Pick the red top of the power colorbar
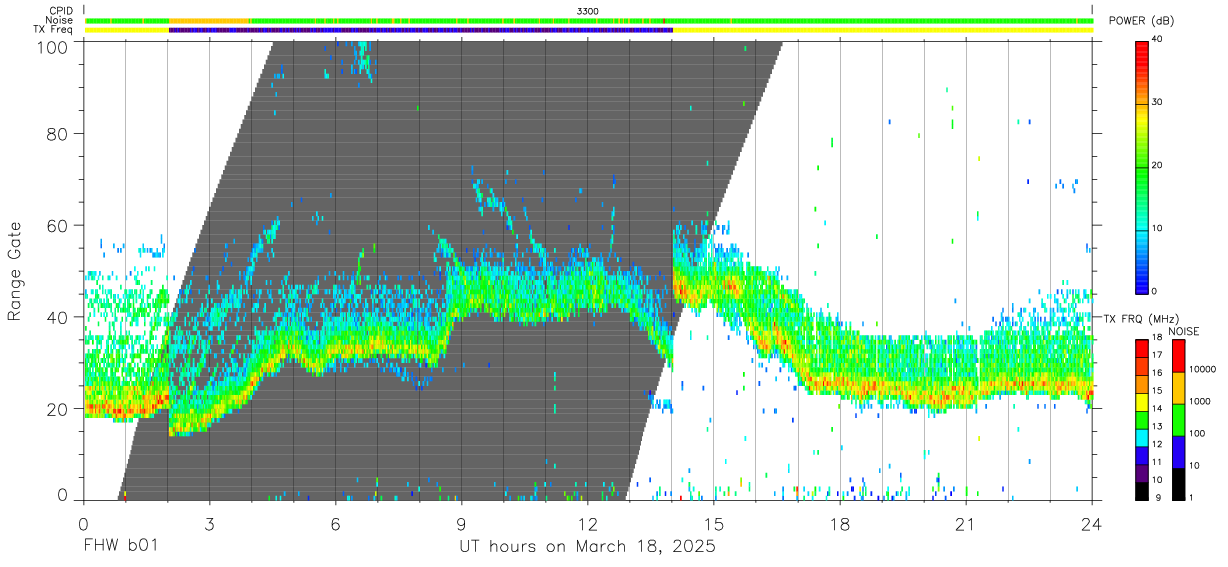This screenshot has width=1228, height=567. (1142, 46)
